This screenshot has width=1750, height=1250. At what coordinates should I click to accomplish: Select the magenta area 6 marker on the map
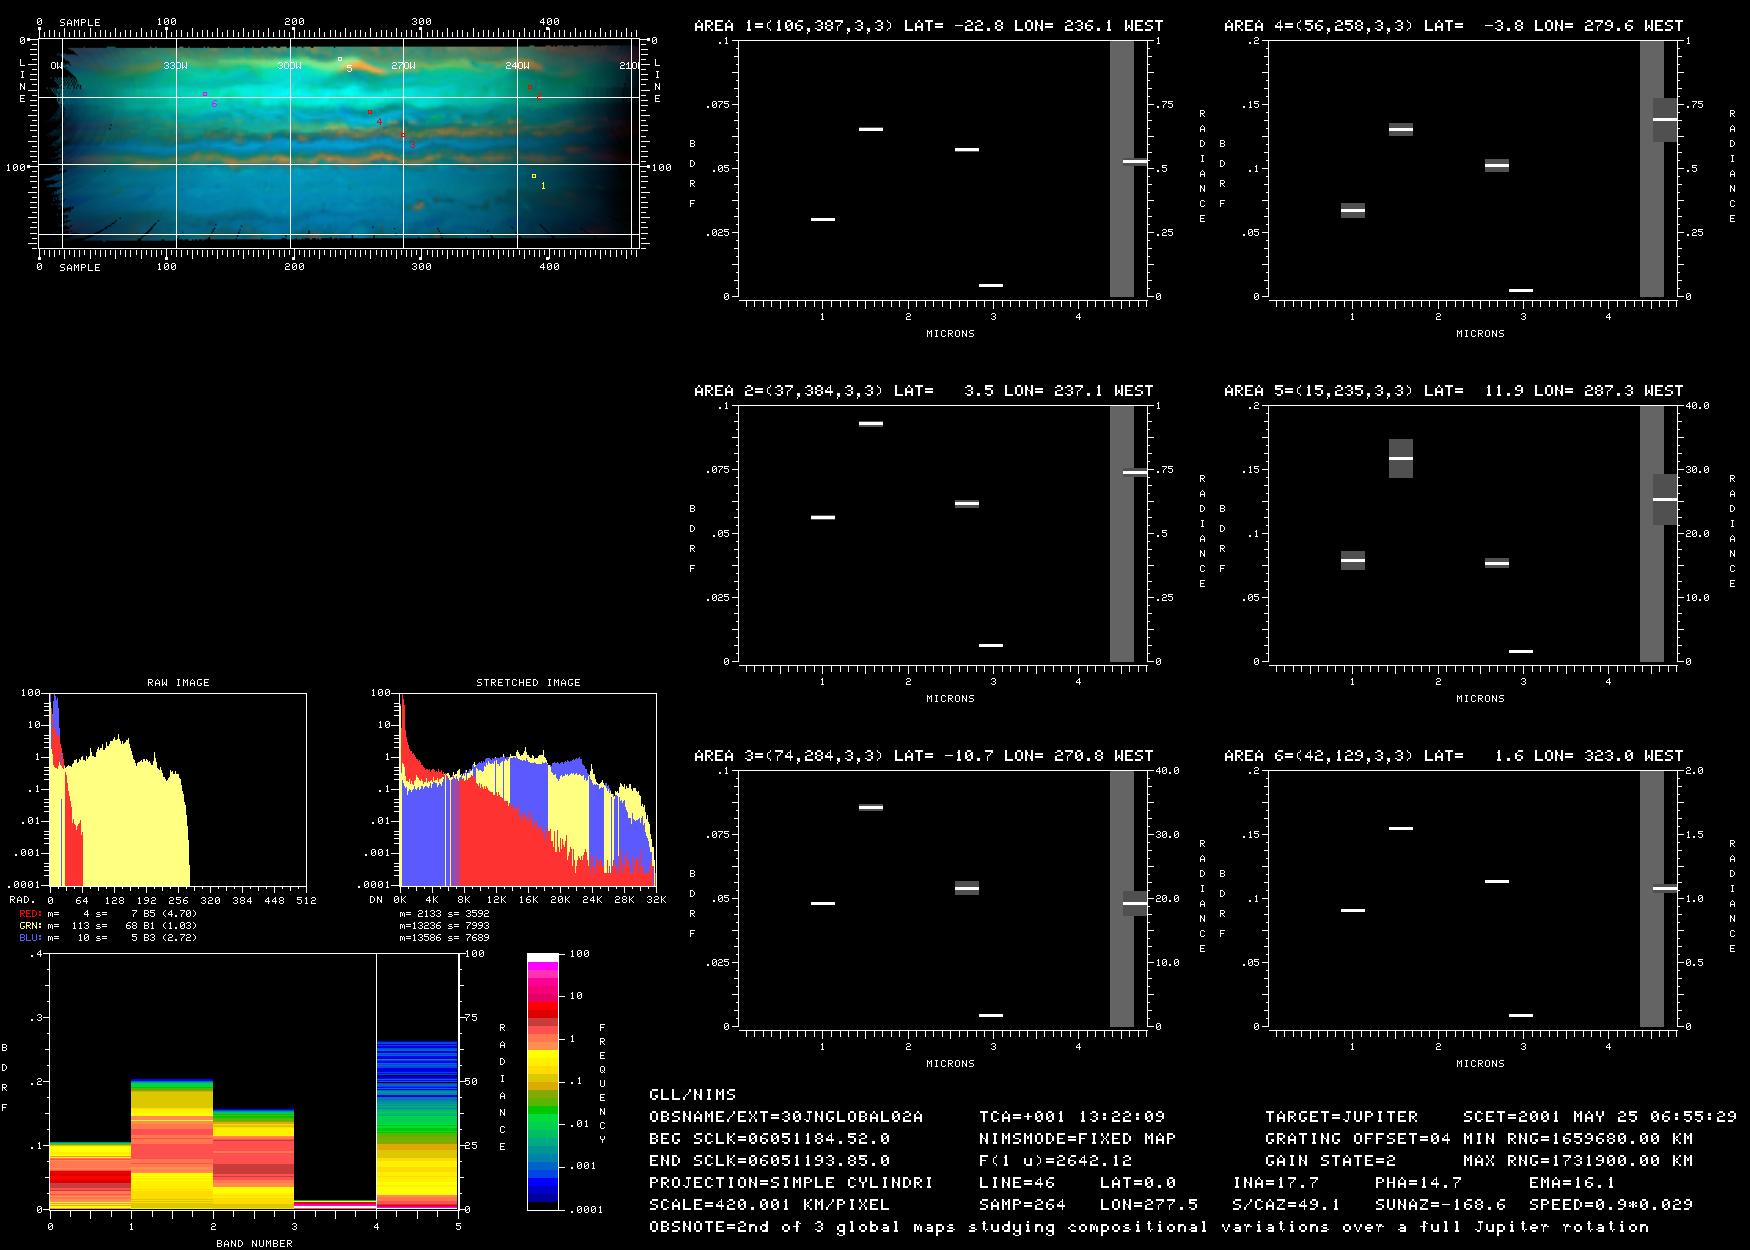205,94
